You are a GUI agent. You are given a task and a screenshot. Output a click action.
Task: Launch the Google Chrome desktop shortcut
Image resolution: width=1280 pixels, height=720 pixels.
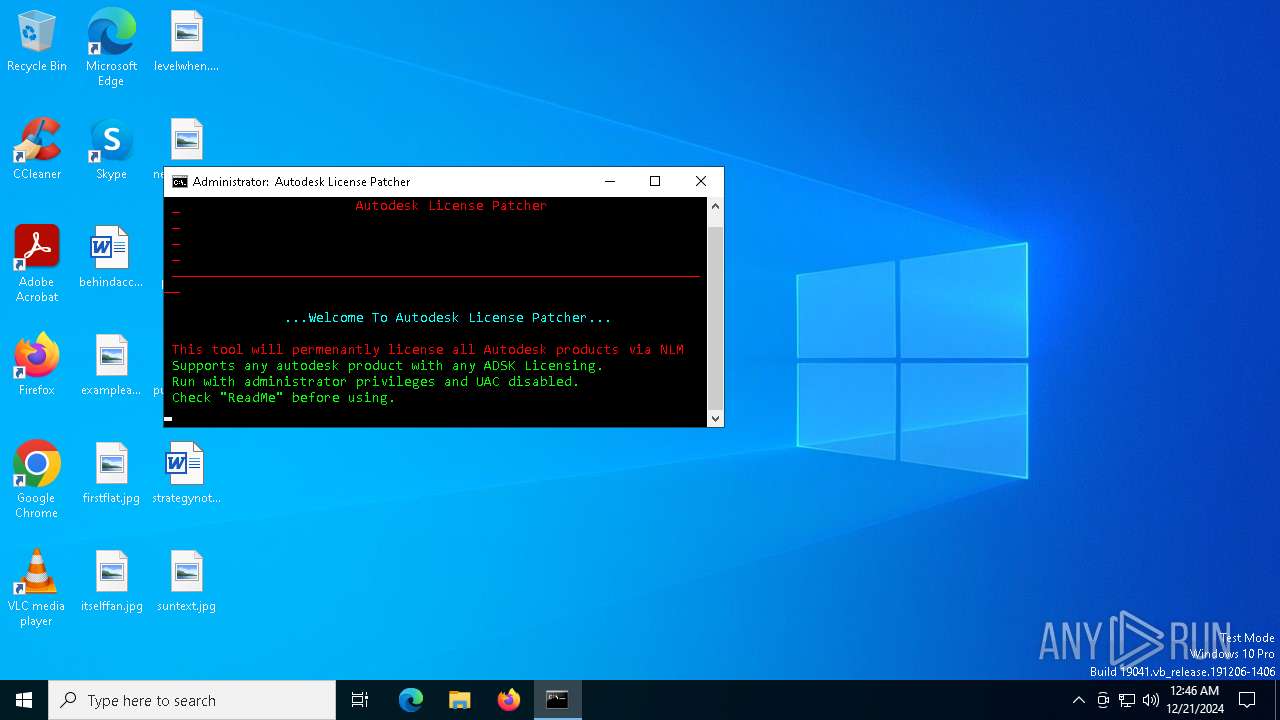[37, 480]
